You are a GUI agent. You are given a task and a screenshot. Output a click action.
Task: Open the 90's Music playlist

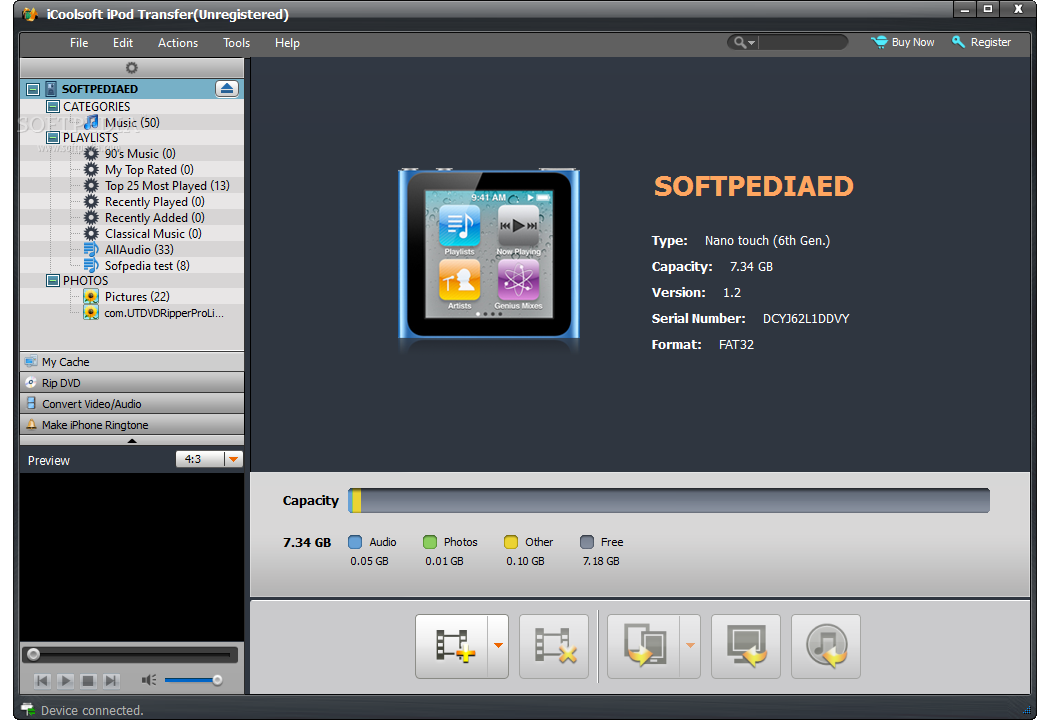(140, 153)
